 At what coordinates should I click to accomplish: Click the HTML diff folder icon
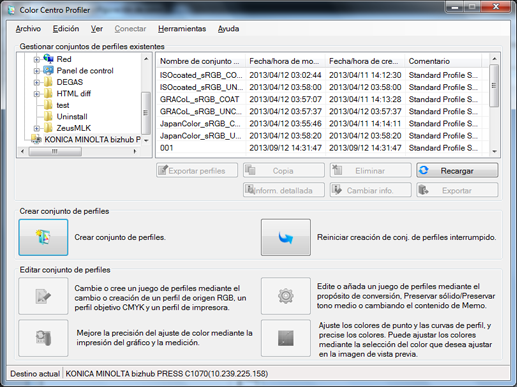pyautogui.click(x=48, y=93)
